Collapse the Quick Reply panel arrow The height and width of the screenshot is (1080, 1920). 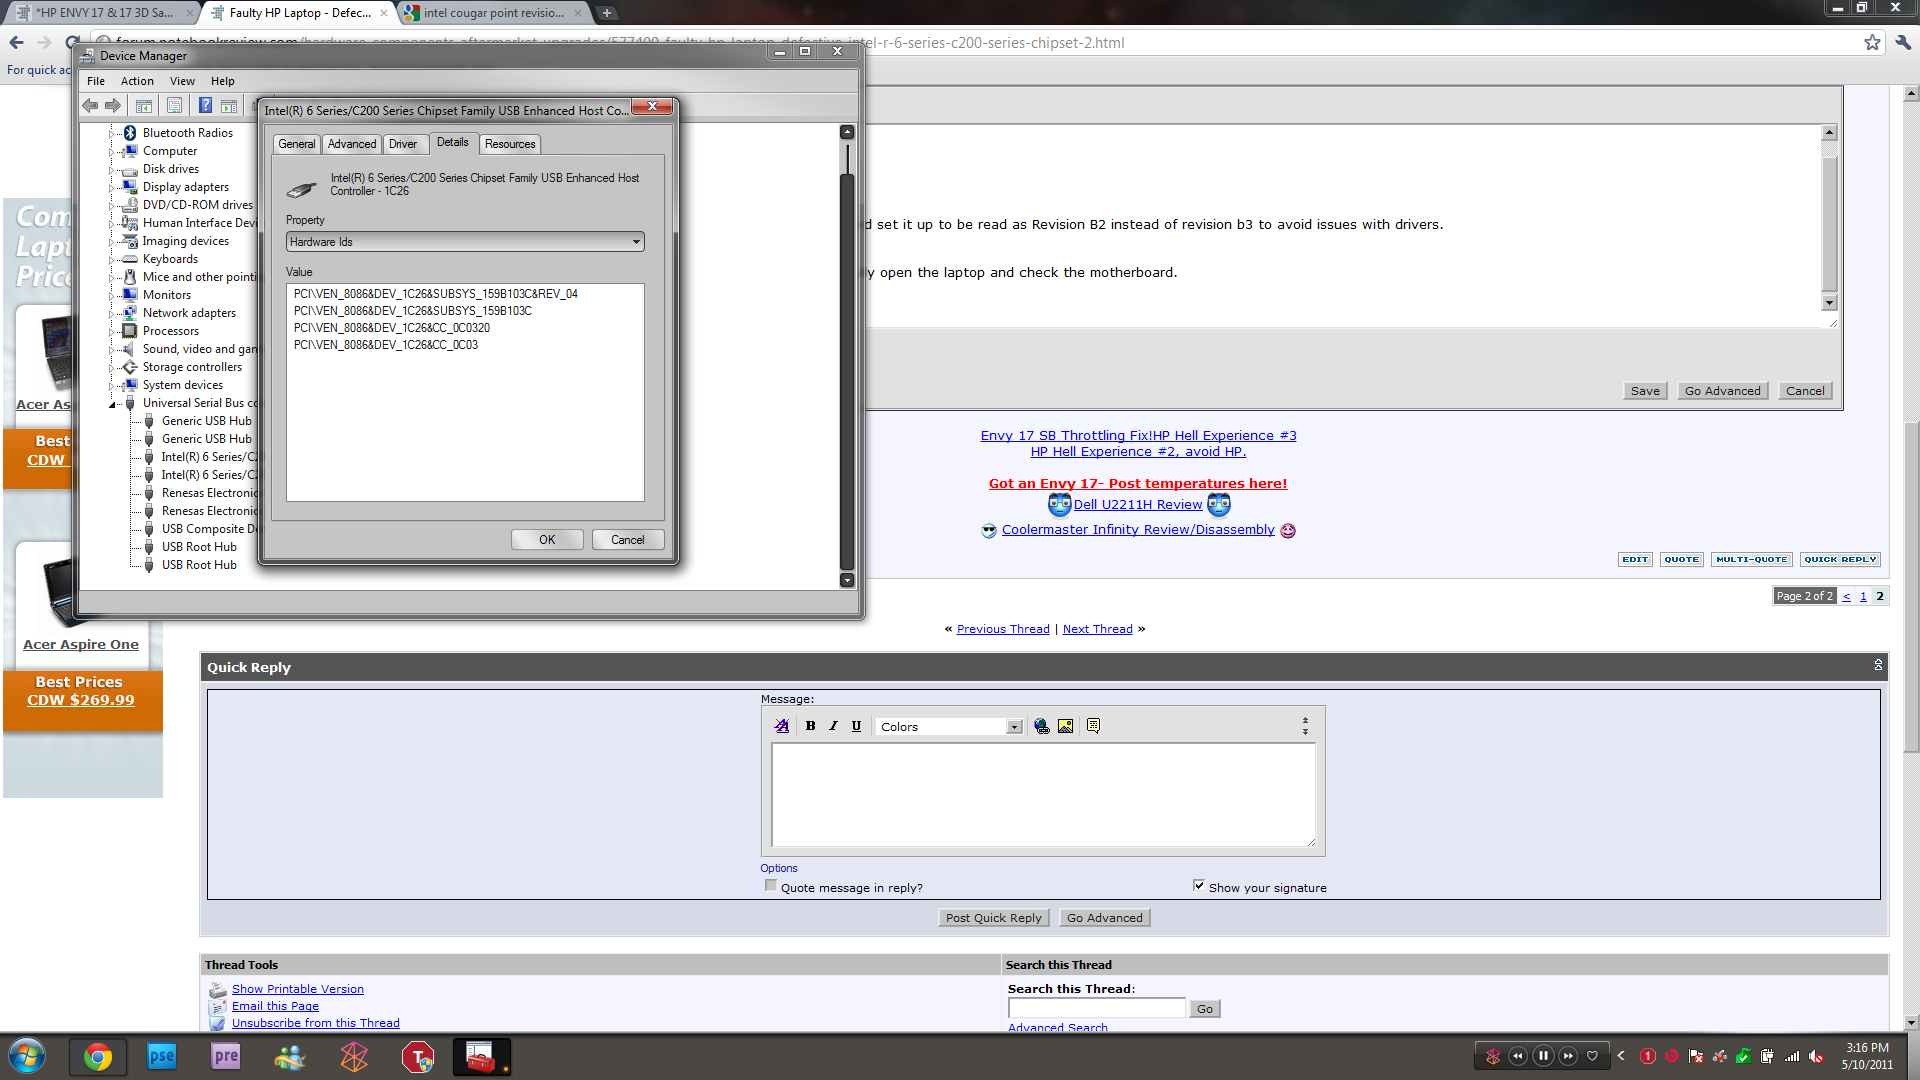[x=1878, y=665]
